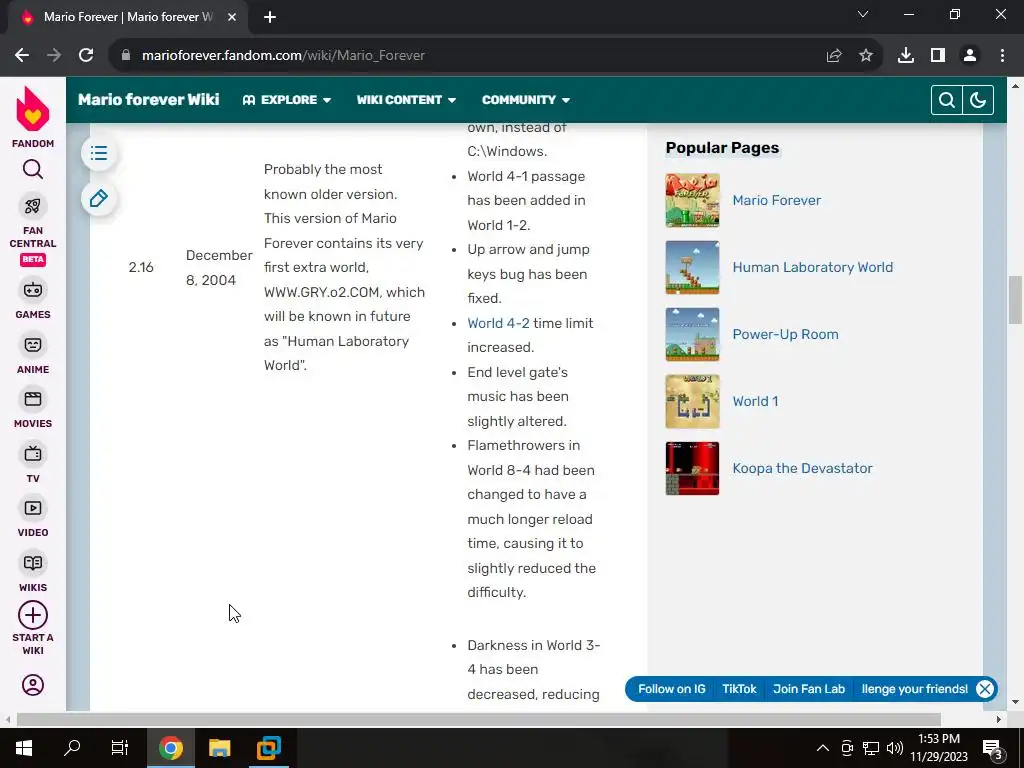Open the notification center icon
This screenshot has height=768, width=1024.
coord(993,748)
